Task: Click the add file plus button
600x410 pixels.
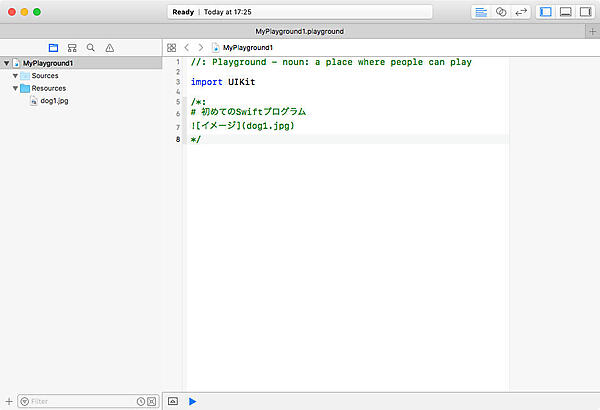Action: [x=9, y=401]
